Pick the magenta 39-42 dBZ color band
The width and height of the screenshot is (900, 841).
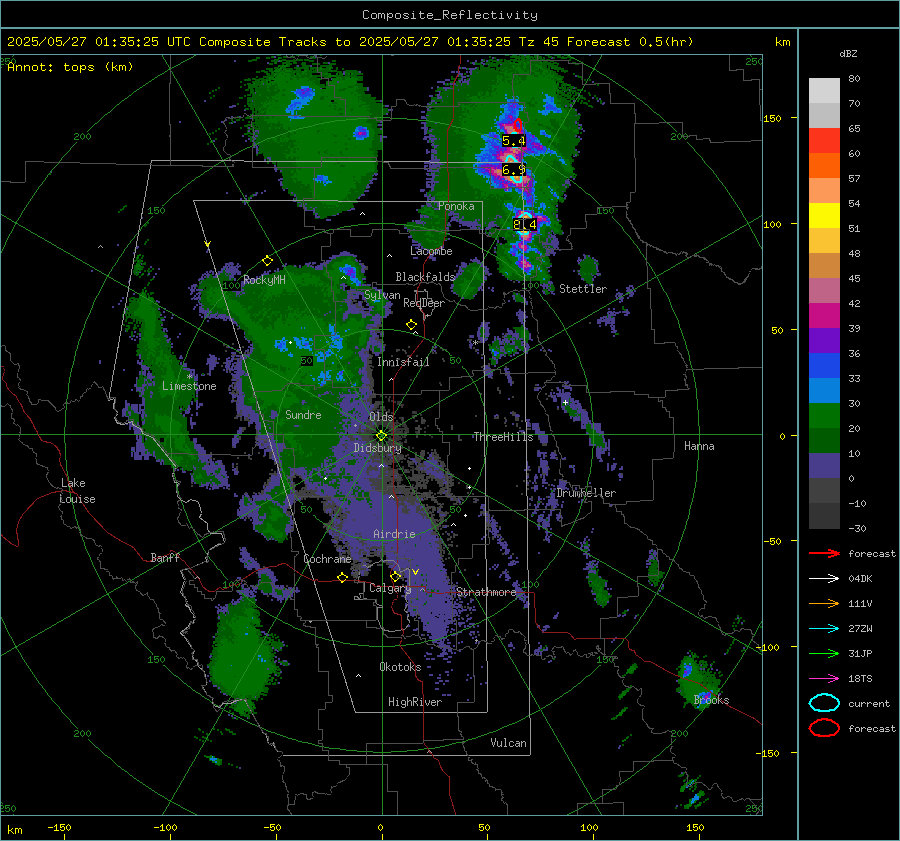(824, 316)
